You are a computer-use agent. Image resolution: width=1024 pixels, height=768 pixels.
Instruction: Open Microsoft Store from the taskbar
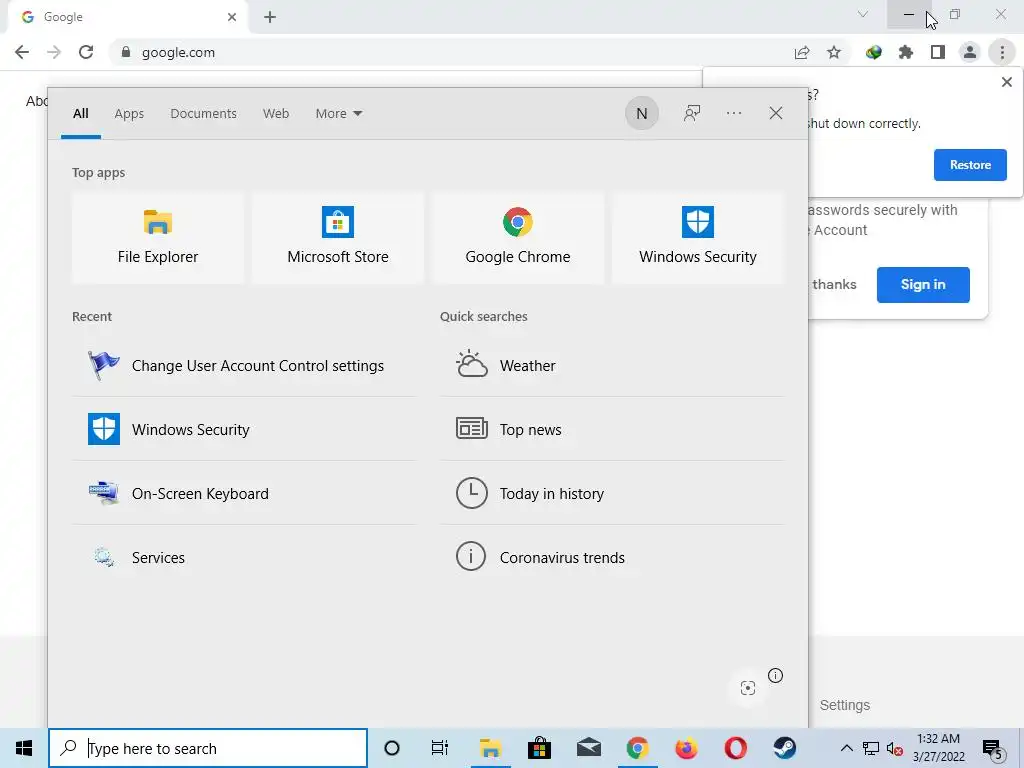coord(539,748)
